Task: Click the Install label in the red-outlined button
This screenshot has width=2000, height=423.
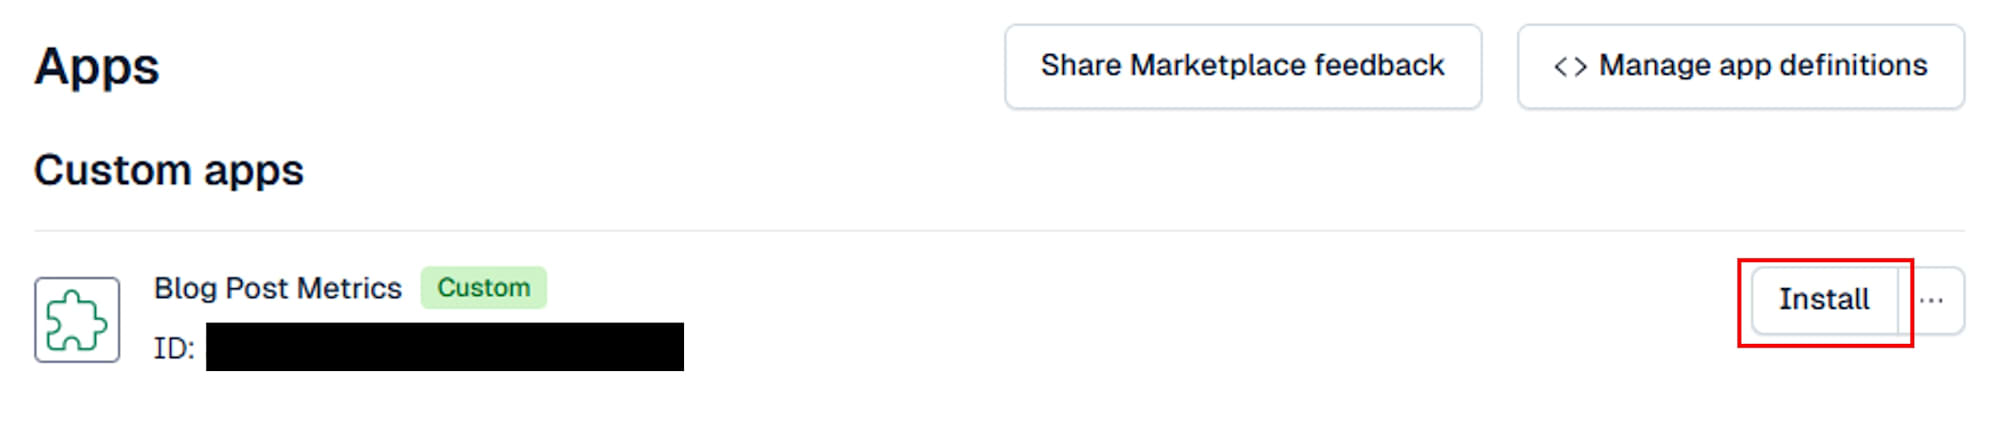Action: 1824,299
